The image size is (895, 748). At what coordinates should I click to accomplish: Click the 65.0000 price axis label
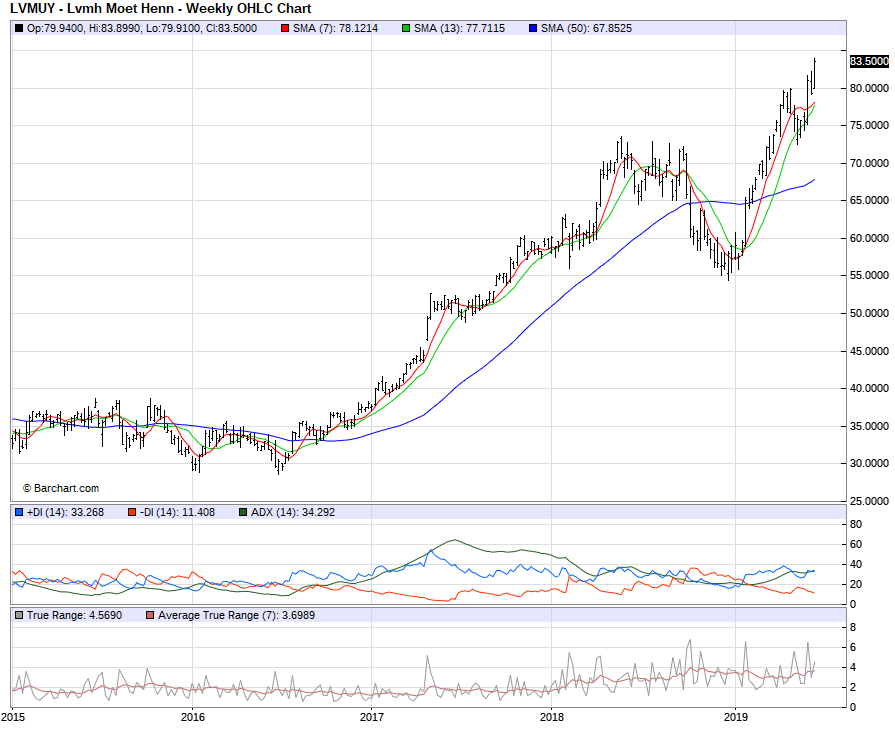click(869, 200)
